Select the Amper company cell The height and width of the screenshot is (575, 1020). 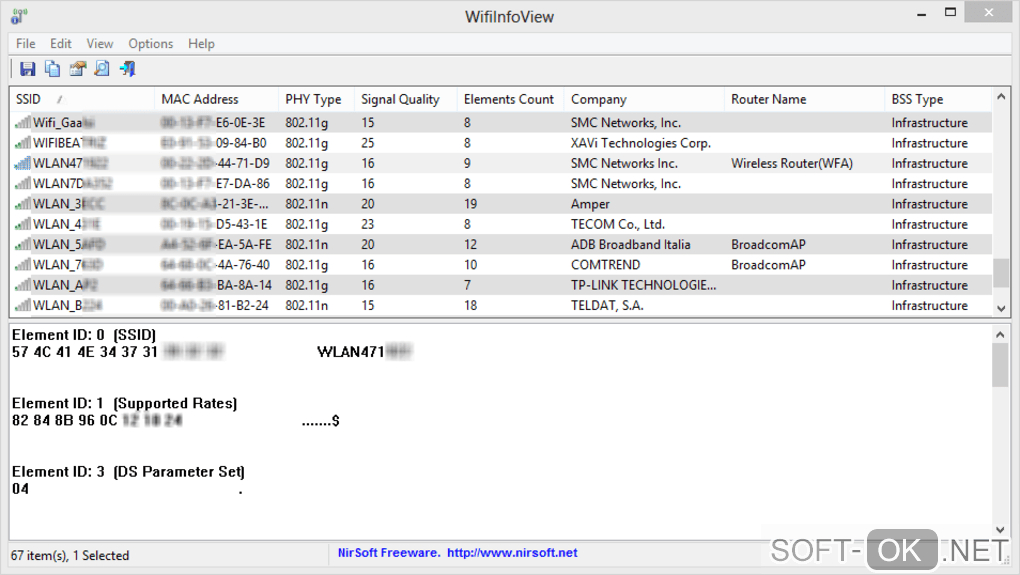pos(590,204)
